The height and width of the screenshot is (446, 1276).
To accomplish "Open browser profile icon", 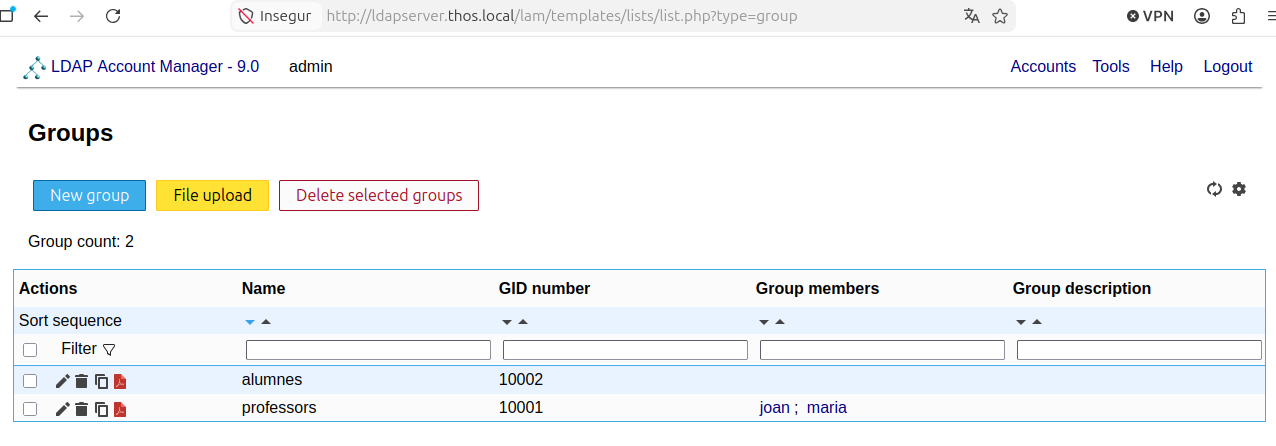I will pos(1203,16).
